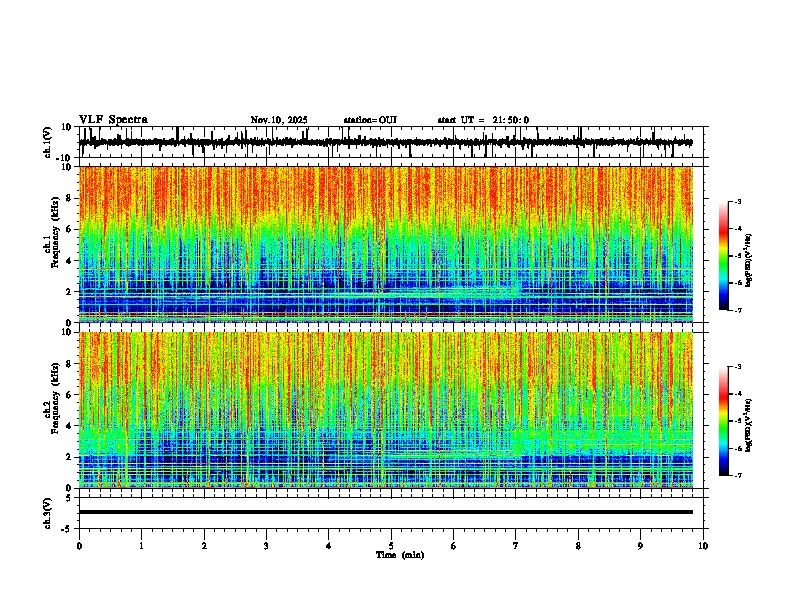Screen dimensions: 792x612
Task: Click time axis tick label '0'
Action: (79, 546)
